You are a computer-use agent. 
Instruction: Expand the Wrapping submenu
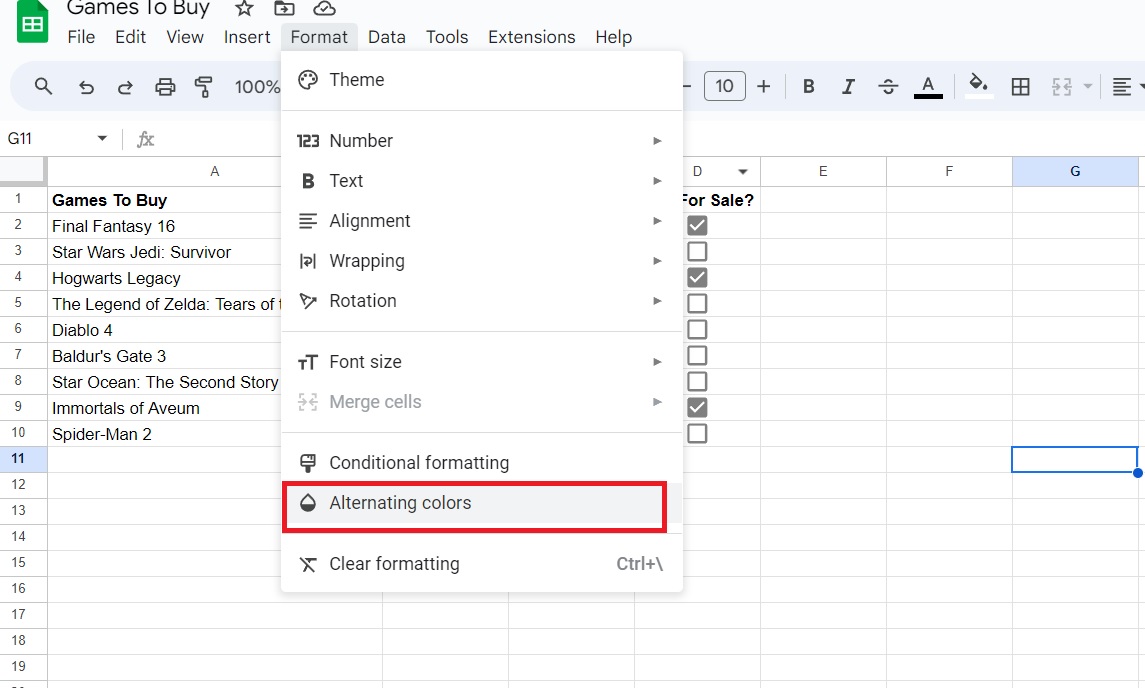(x=482, y=261)
